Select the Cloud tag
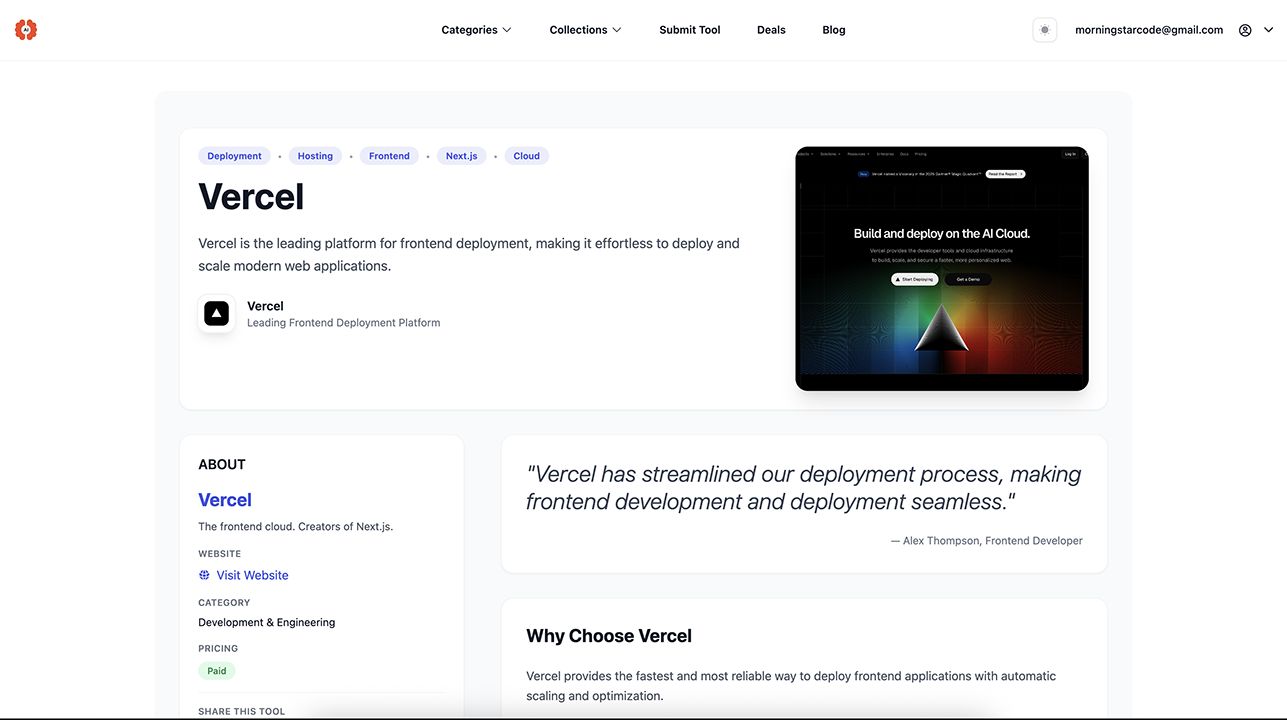Viewport: 1287px width, 720px height. [x=527, y=156]
